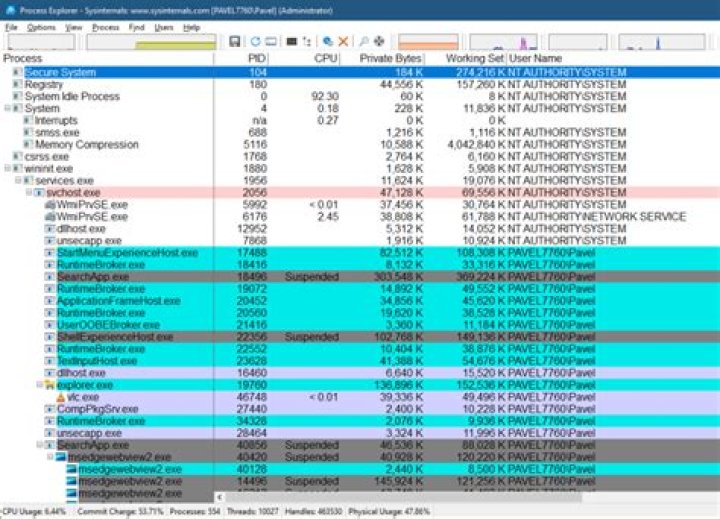This screenshot has height=519, width=720.
Task: Sort by the User Name column header
Action: (613, 58)
